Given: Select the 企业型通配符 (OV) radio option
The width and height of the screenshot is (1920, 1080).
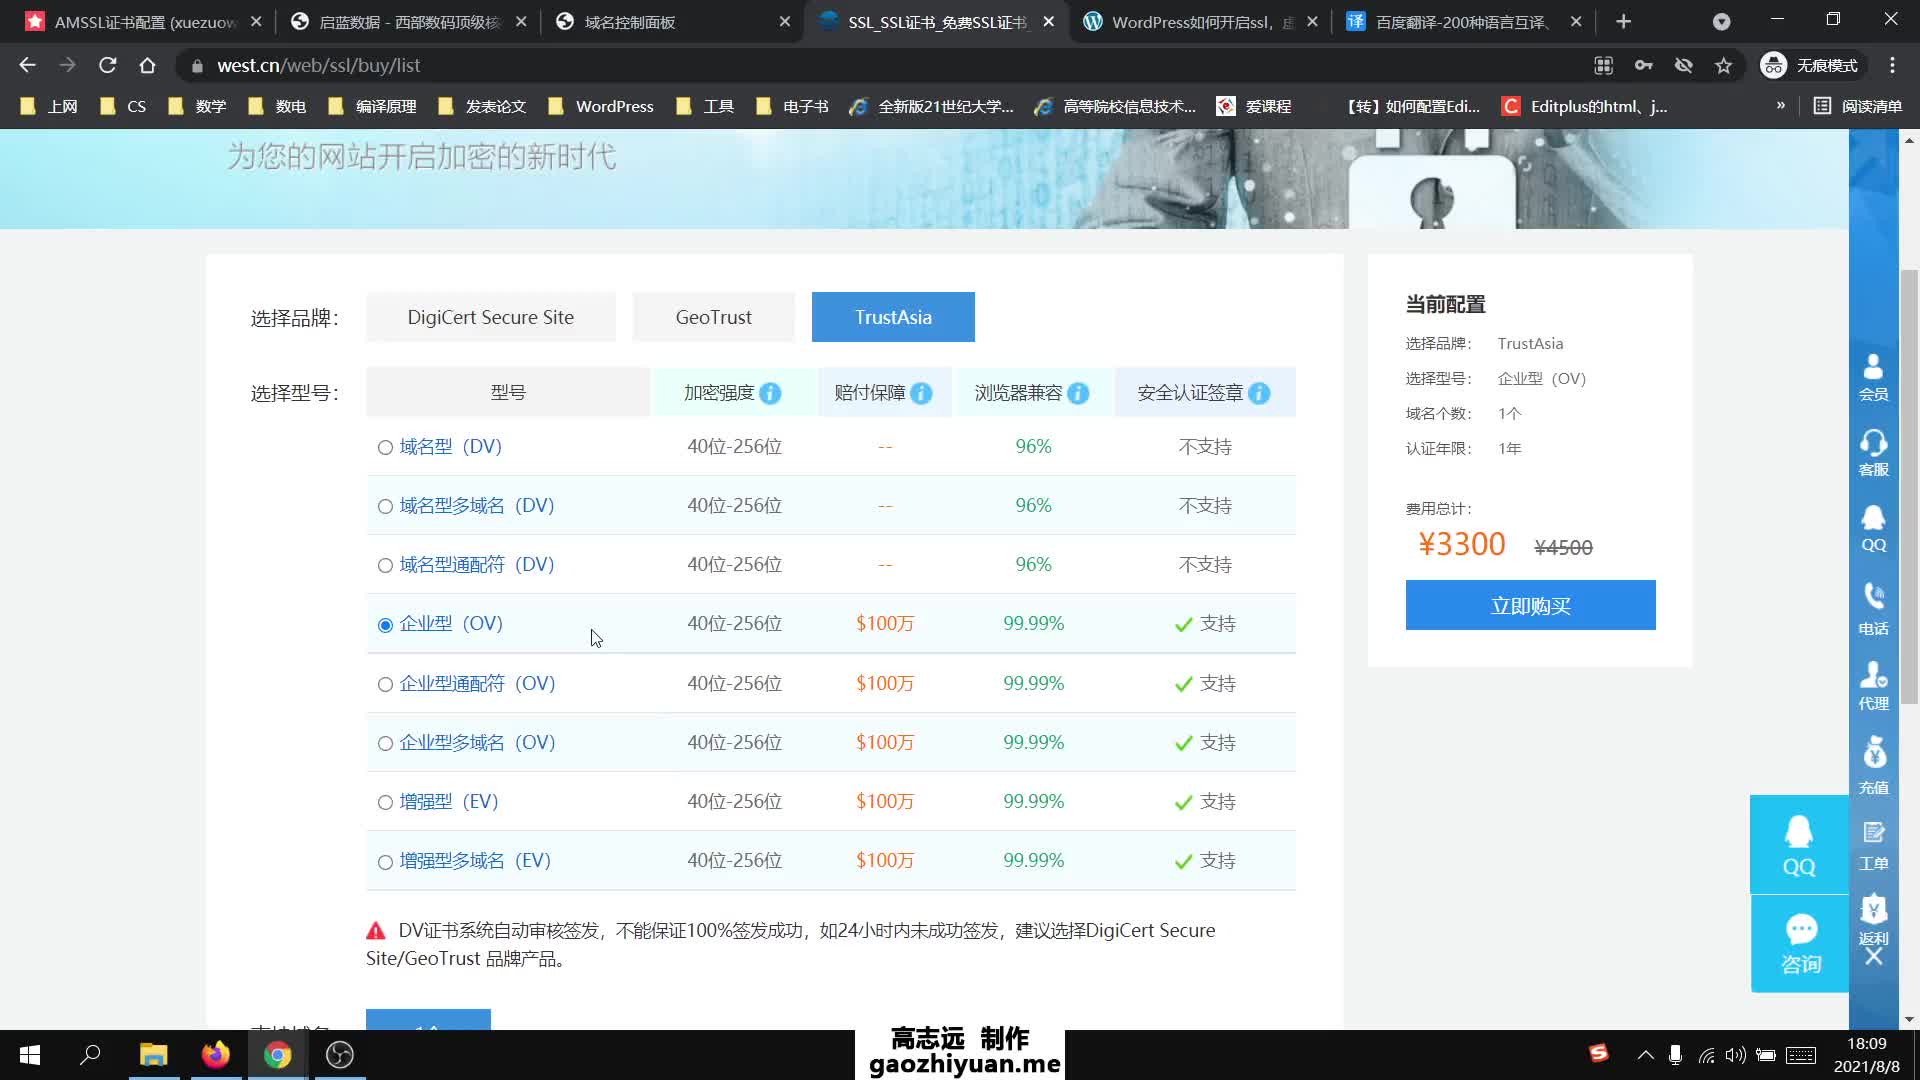Looking at the screenshot, I should 385,684.
